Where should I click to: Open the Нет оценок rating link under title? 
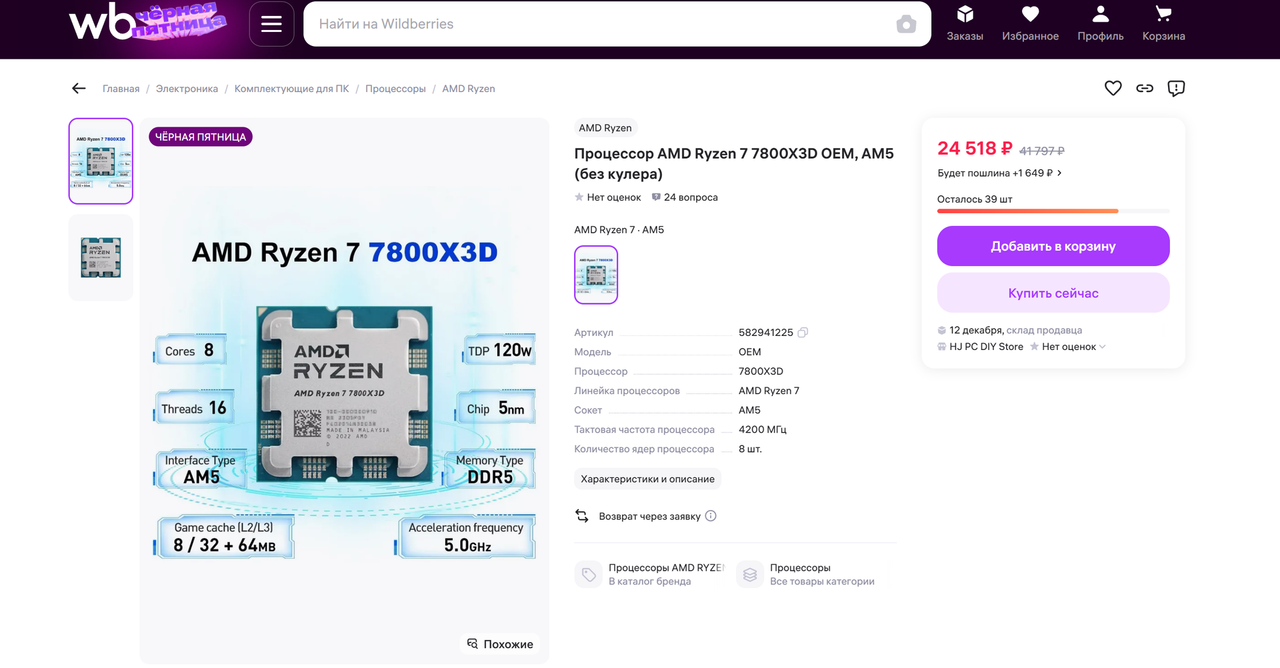point(607,197)
